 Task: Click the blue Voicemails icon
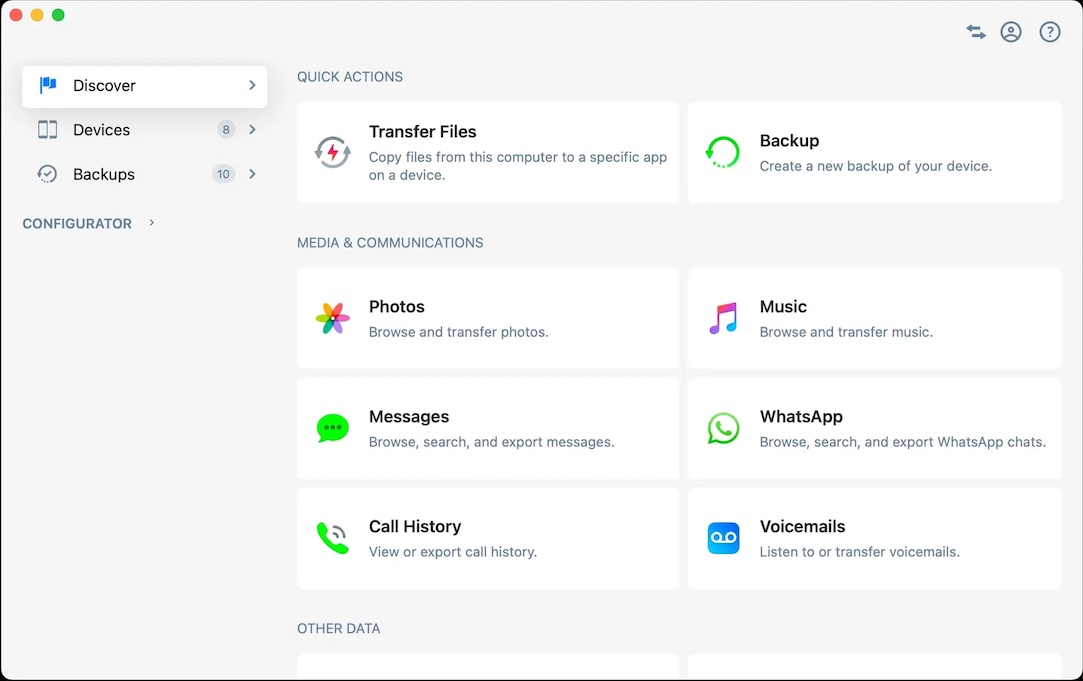[723, 538]
